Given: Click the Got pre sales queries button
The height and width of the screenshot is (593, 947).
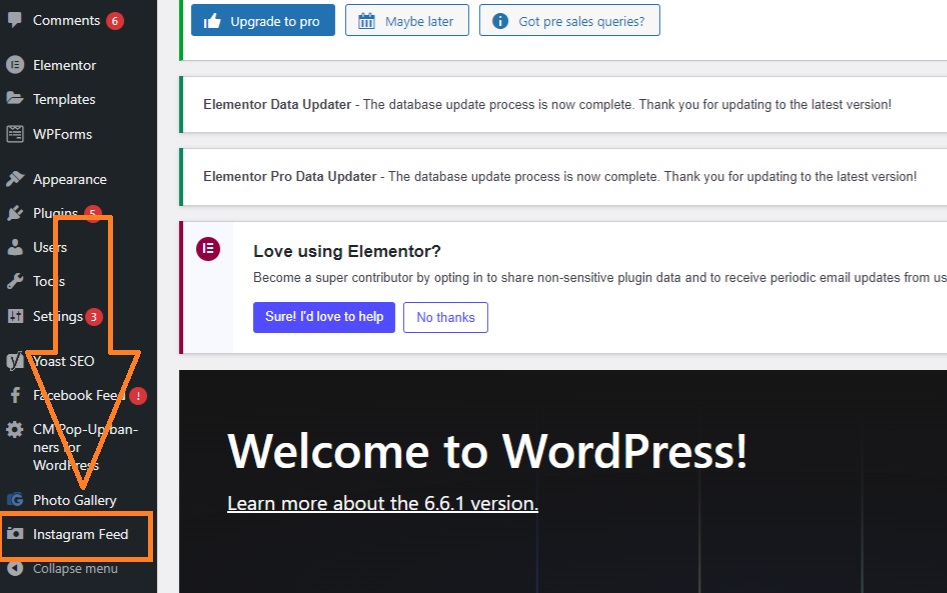Looking at the screenshot, I should click(x=570, y=20).
